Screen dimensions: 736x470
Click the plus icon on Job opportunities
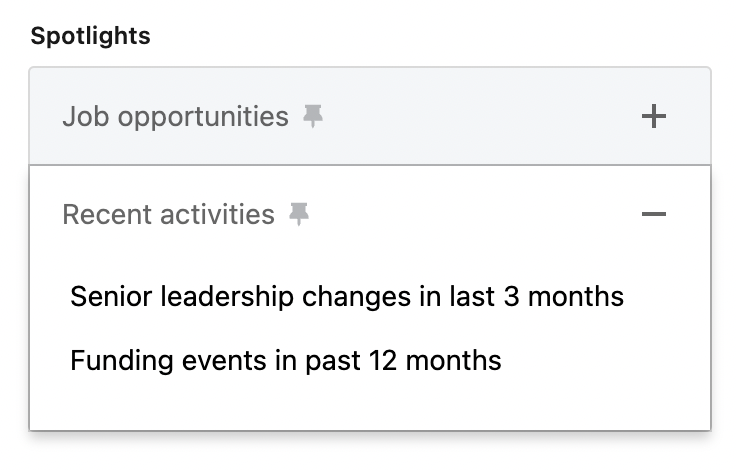coord(653,117)
